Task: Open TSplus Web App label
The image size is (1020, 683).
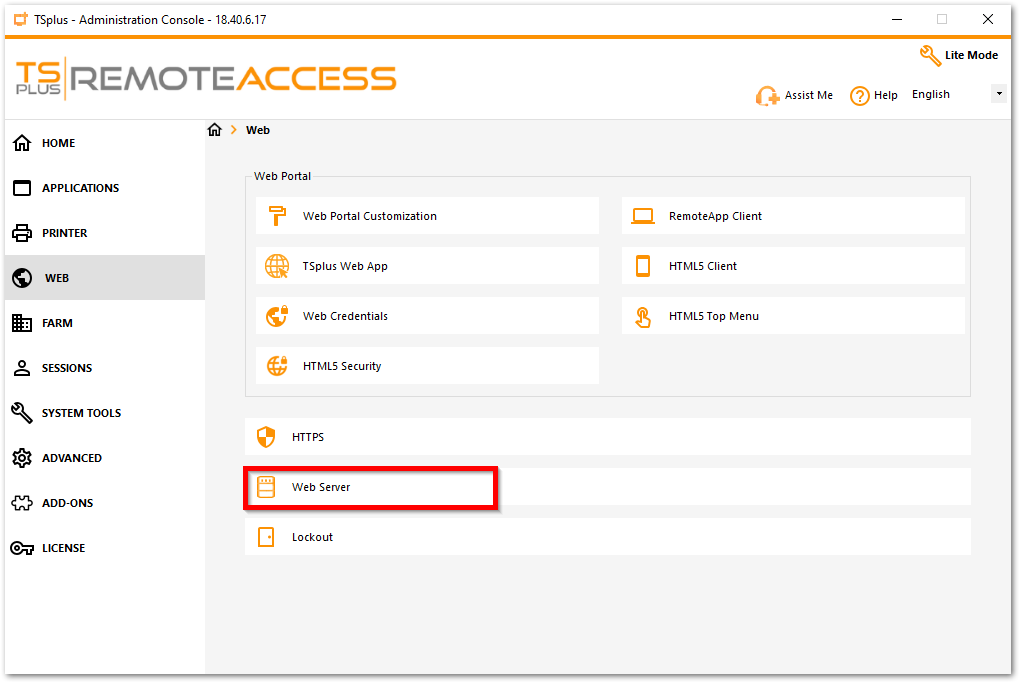Action: tap(345, 266)
